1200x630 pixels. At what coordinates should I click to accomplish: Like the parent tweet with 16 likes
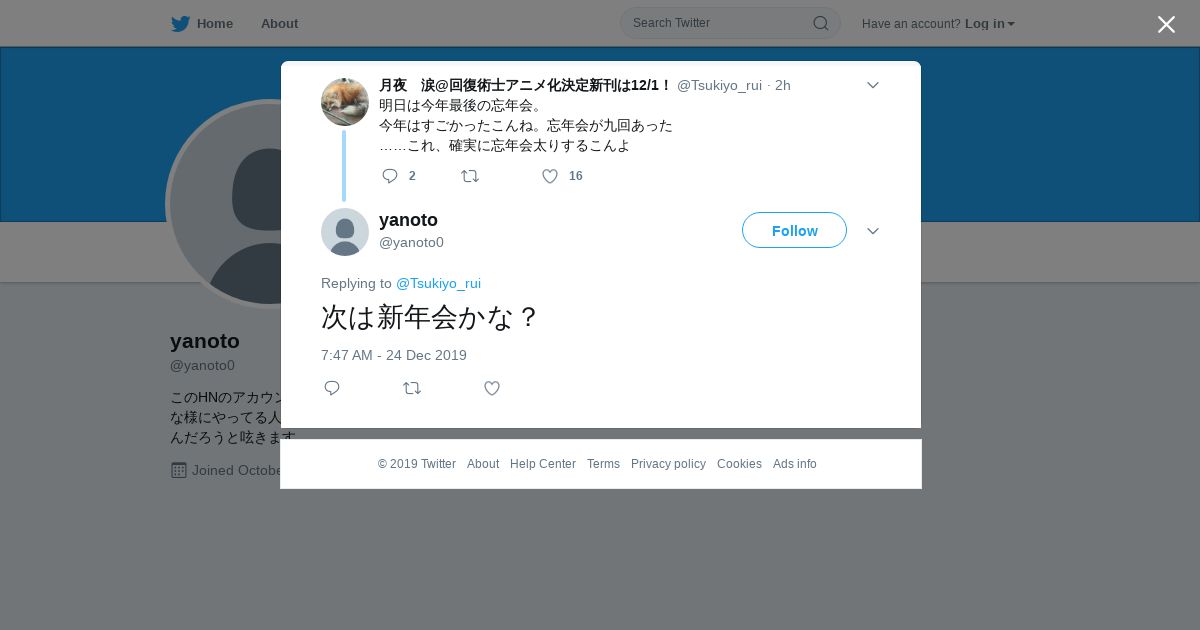(x=550, y=176)
